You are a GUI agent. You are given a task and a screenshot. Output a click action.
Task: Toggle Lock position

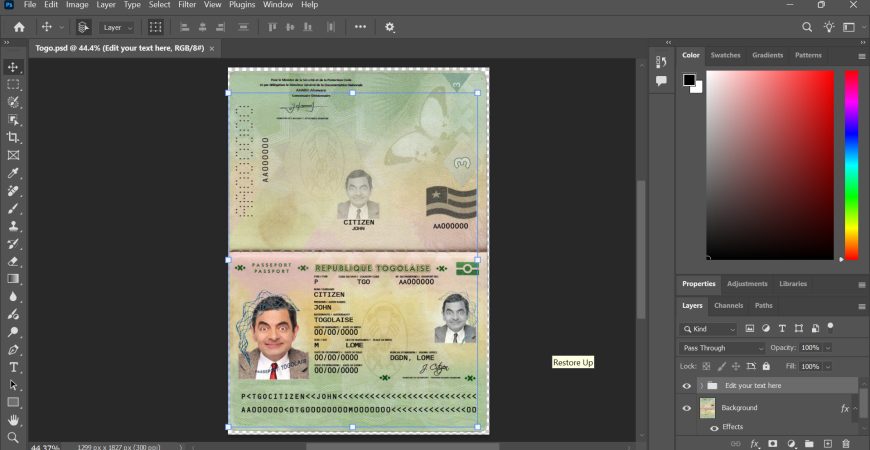(736, 366)
